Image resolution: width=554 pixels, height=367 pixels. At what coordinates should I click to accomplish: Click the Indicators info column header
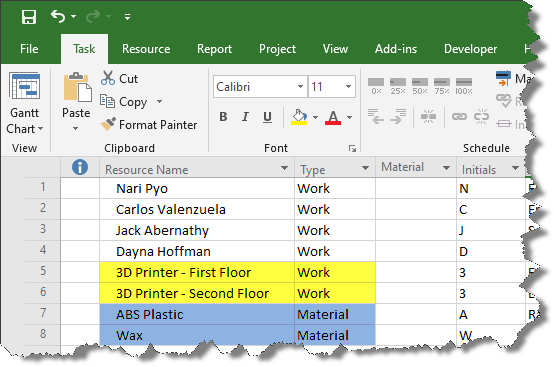[80, 167]
